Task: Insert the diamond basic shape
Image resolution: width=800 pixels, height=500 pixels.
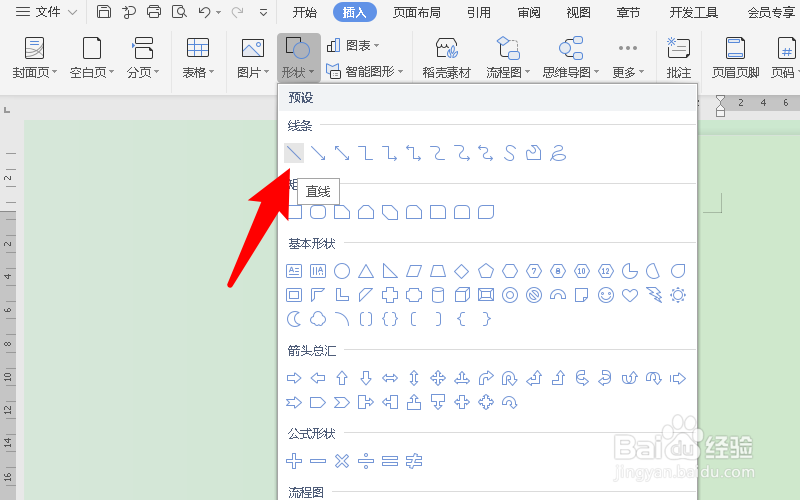Action: 462,271
